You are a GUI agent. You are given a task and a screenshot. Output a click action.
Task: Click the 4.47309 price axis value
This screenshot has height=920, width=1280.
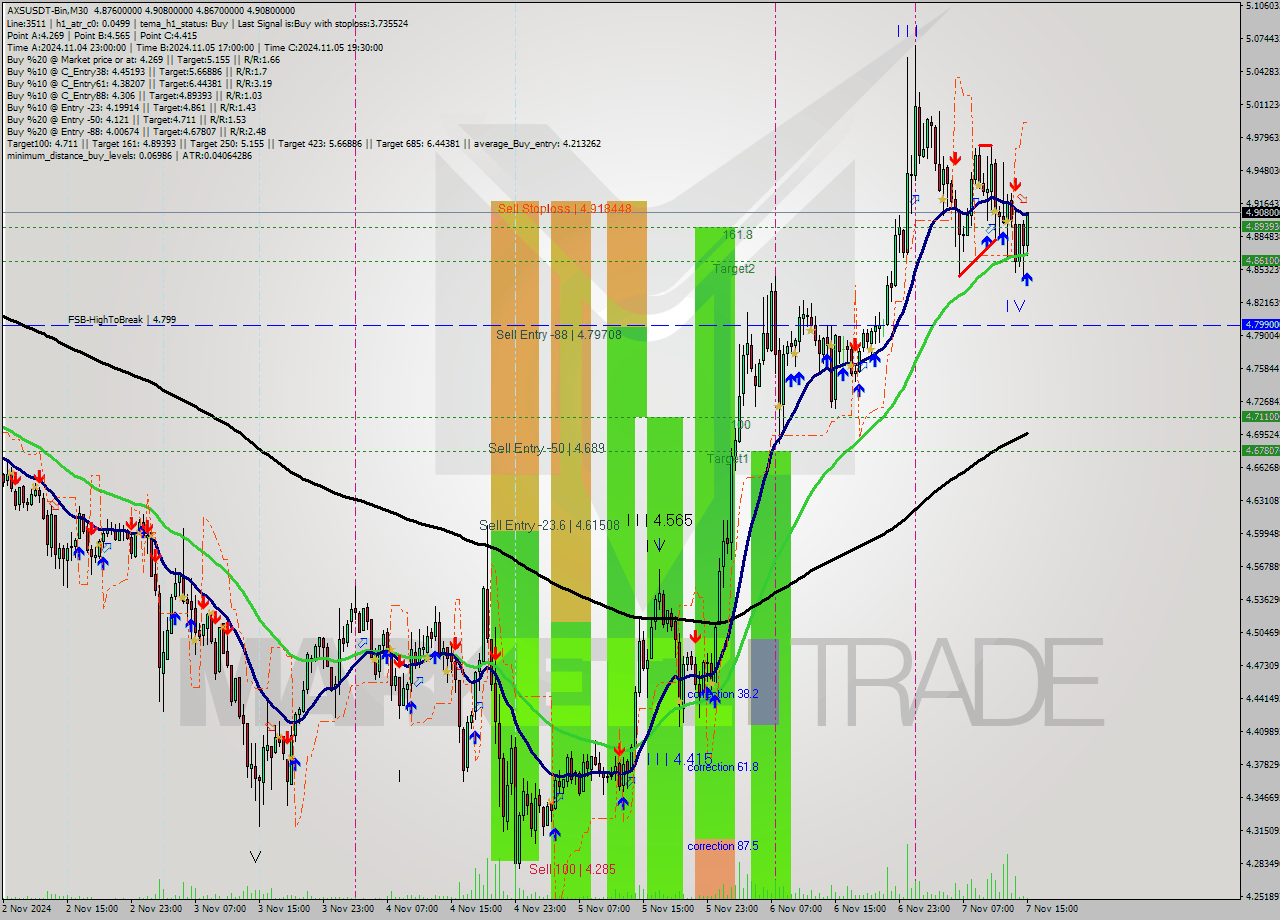[1263, 665]
